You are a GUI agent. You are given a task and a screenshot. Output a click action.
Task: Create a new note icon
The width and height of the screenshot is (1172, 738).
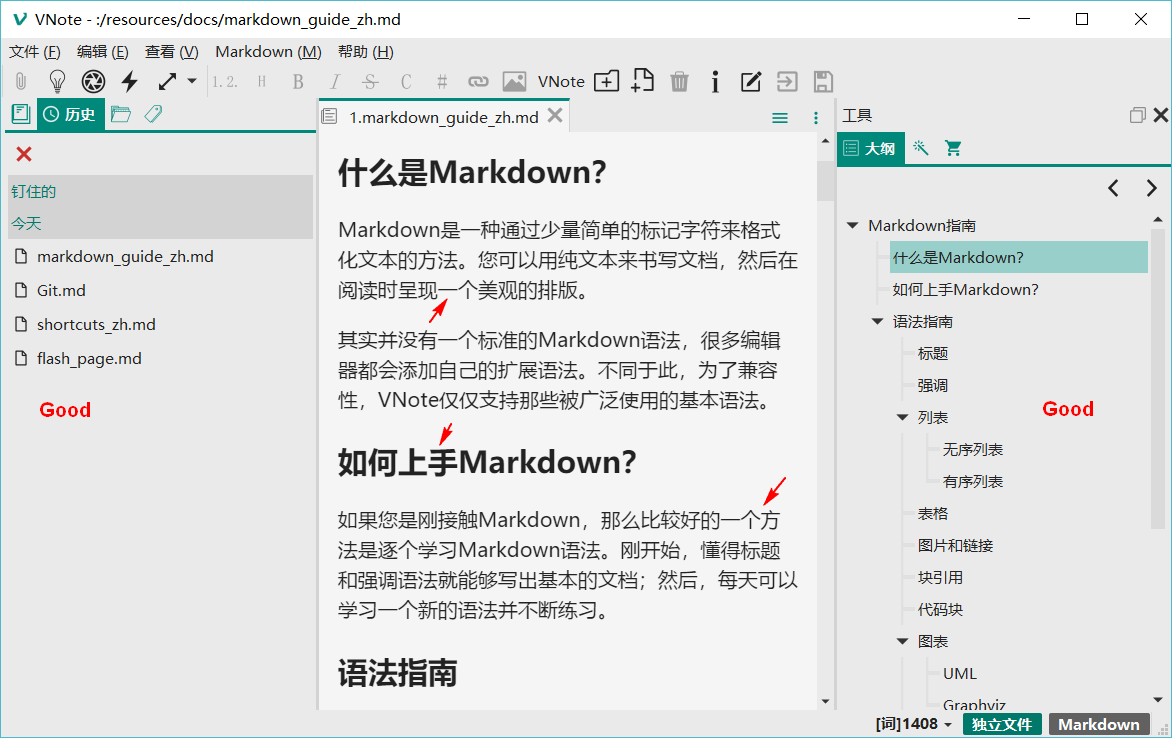click(643, 80)
